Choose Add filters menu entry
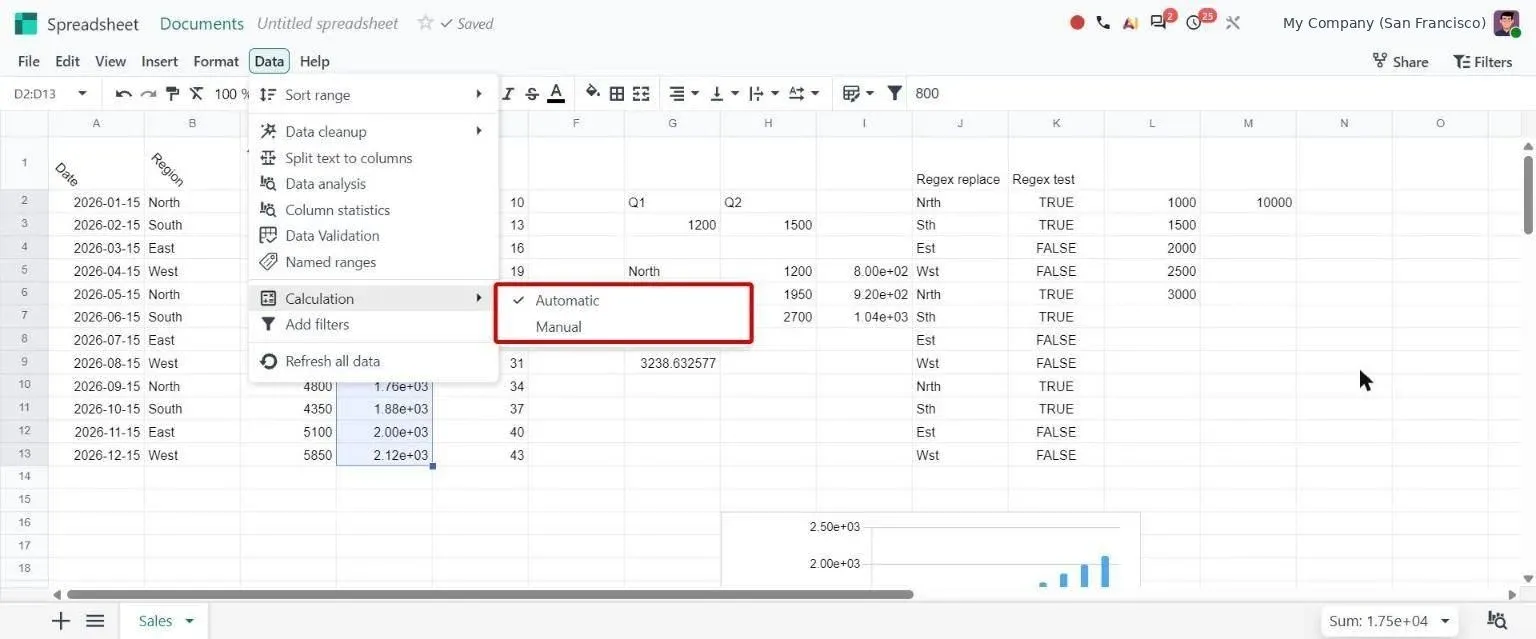 click(373, 324)
